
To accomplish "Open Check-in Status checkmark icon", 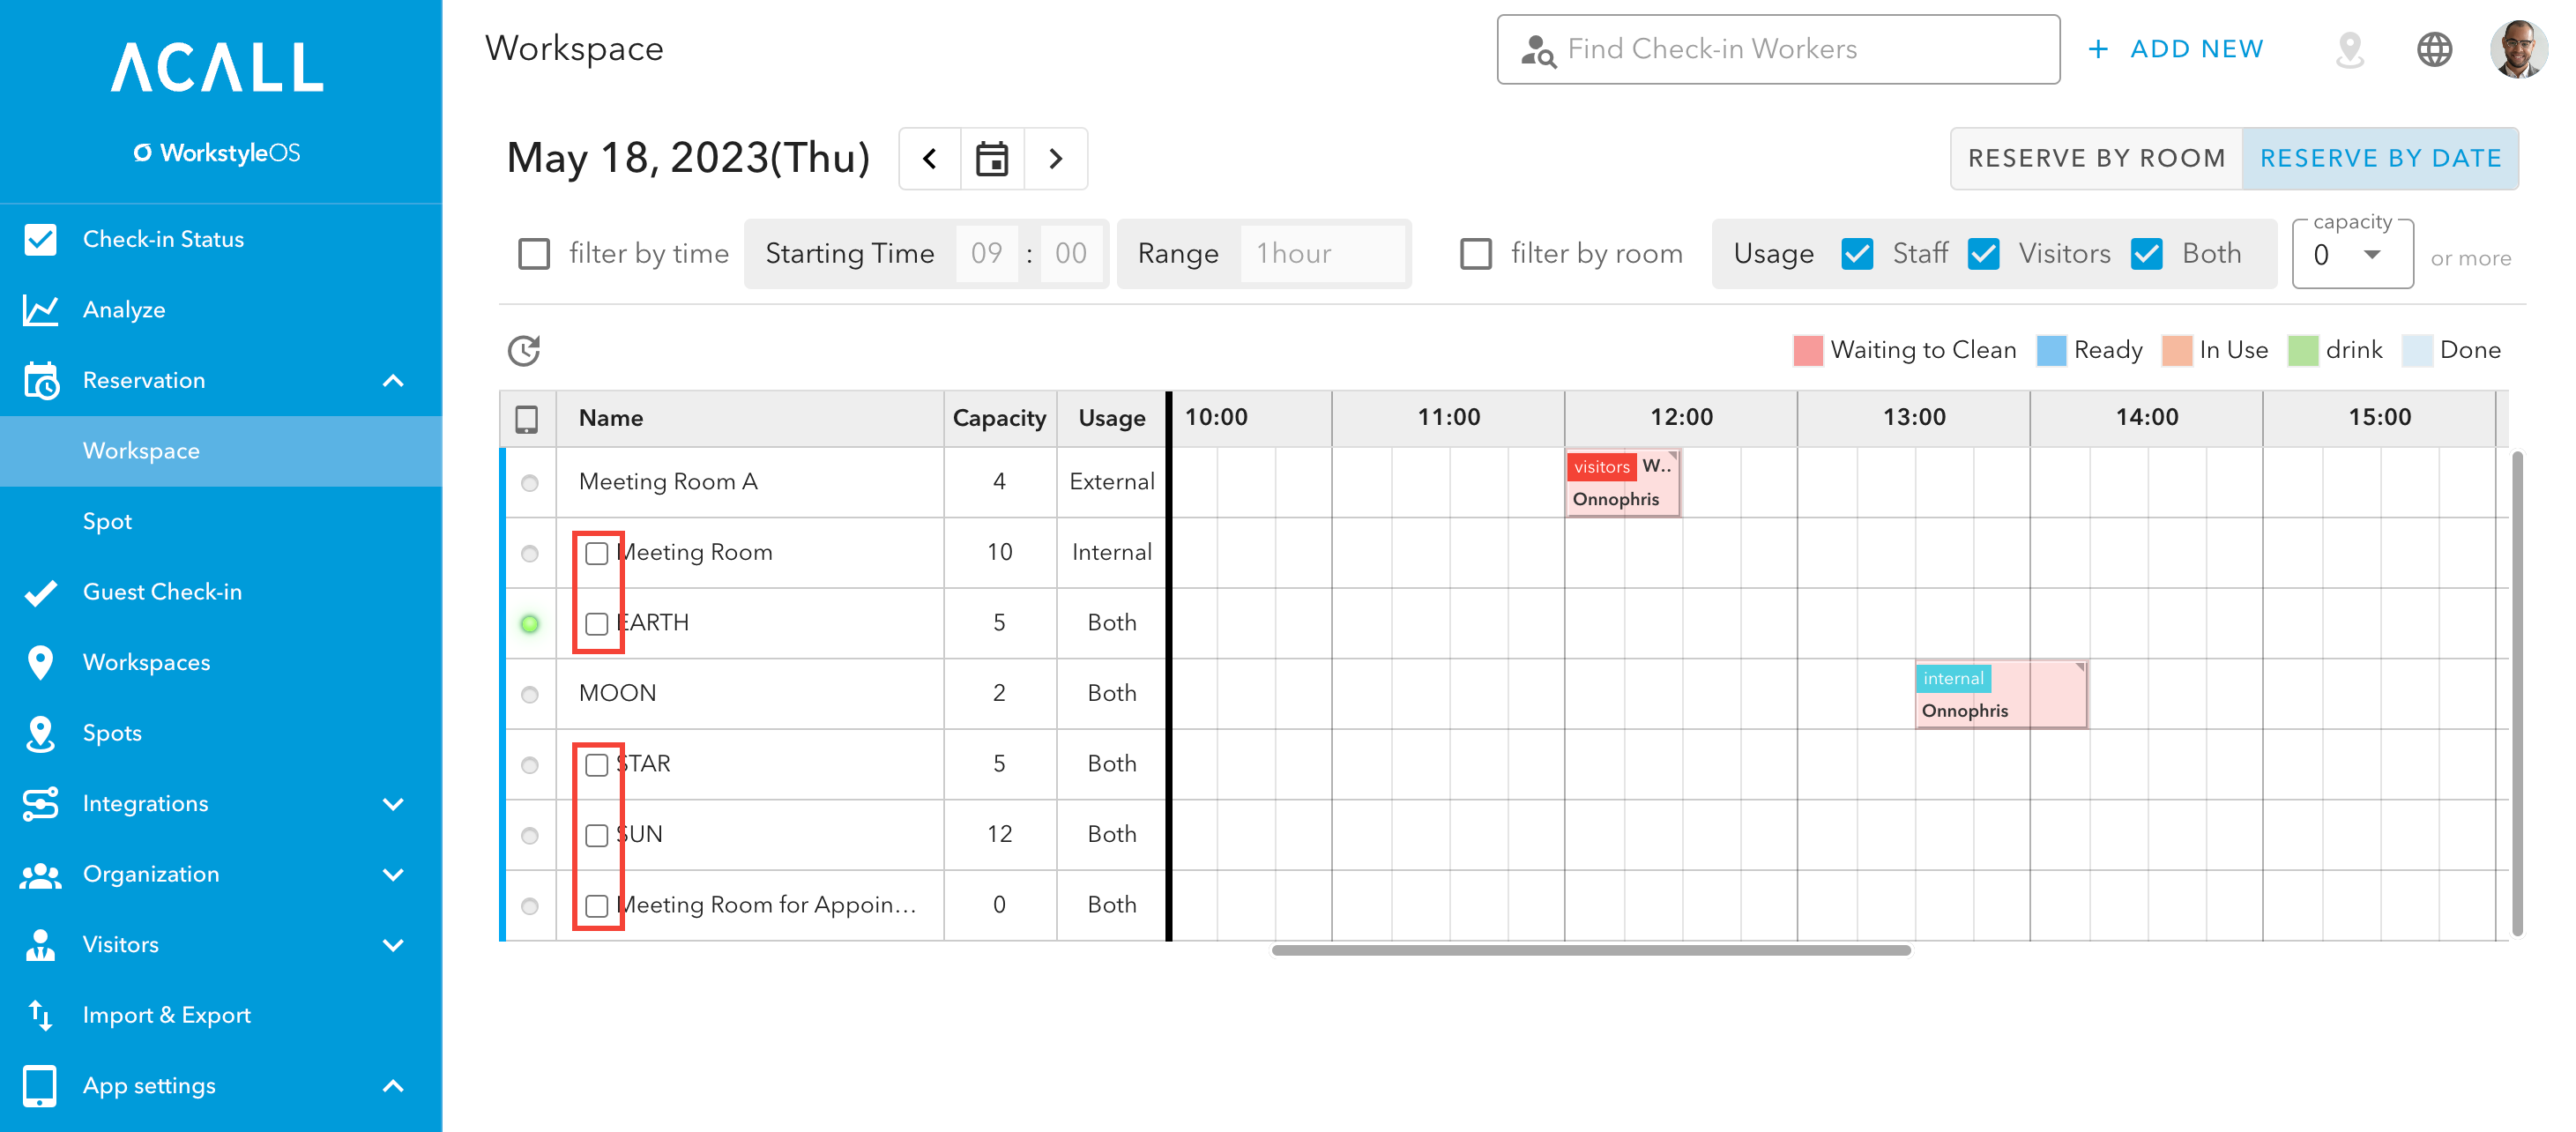I will pos(40,239).
